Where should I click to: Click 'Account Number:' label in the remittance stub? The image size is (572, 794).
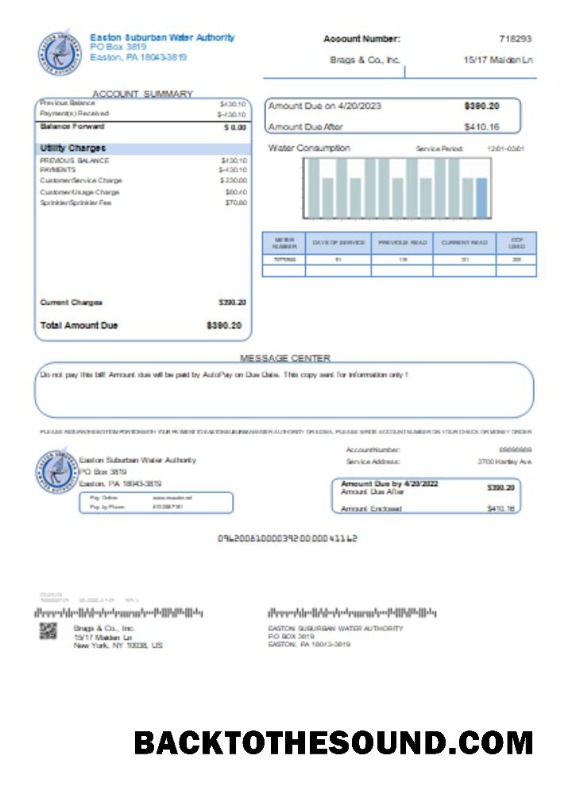(373, 450)
